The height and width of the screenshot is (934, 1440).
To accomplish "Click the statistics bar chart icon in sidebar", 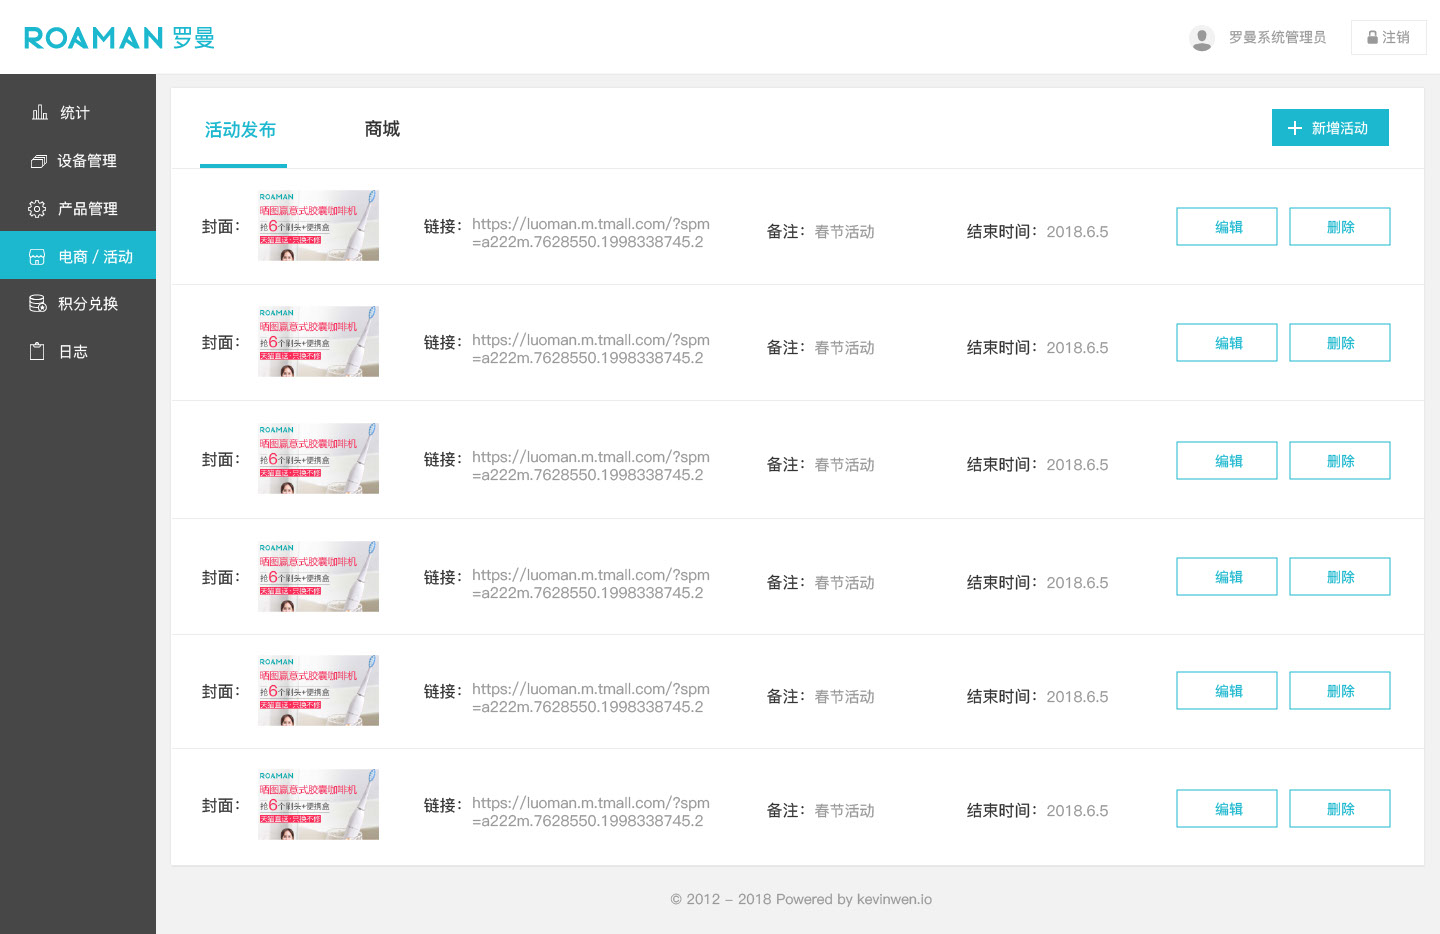I will tap(40, 112).
